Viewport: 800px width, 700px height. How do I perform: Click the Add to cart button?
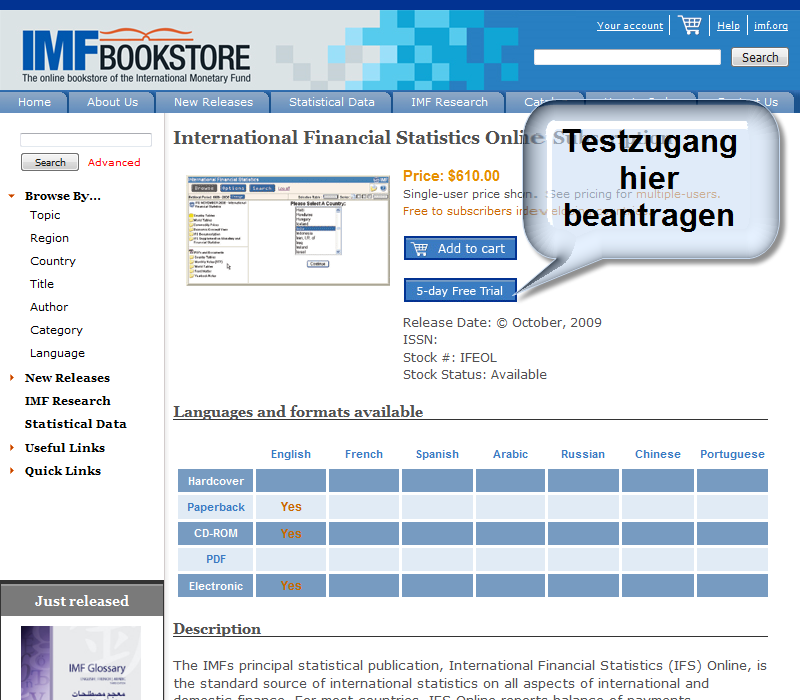pyautogui.click(x=460, y=248)
